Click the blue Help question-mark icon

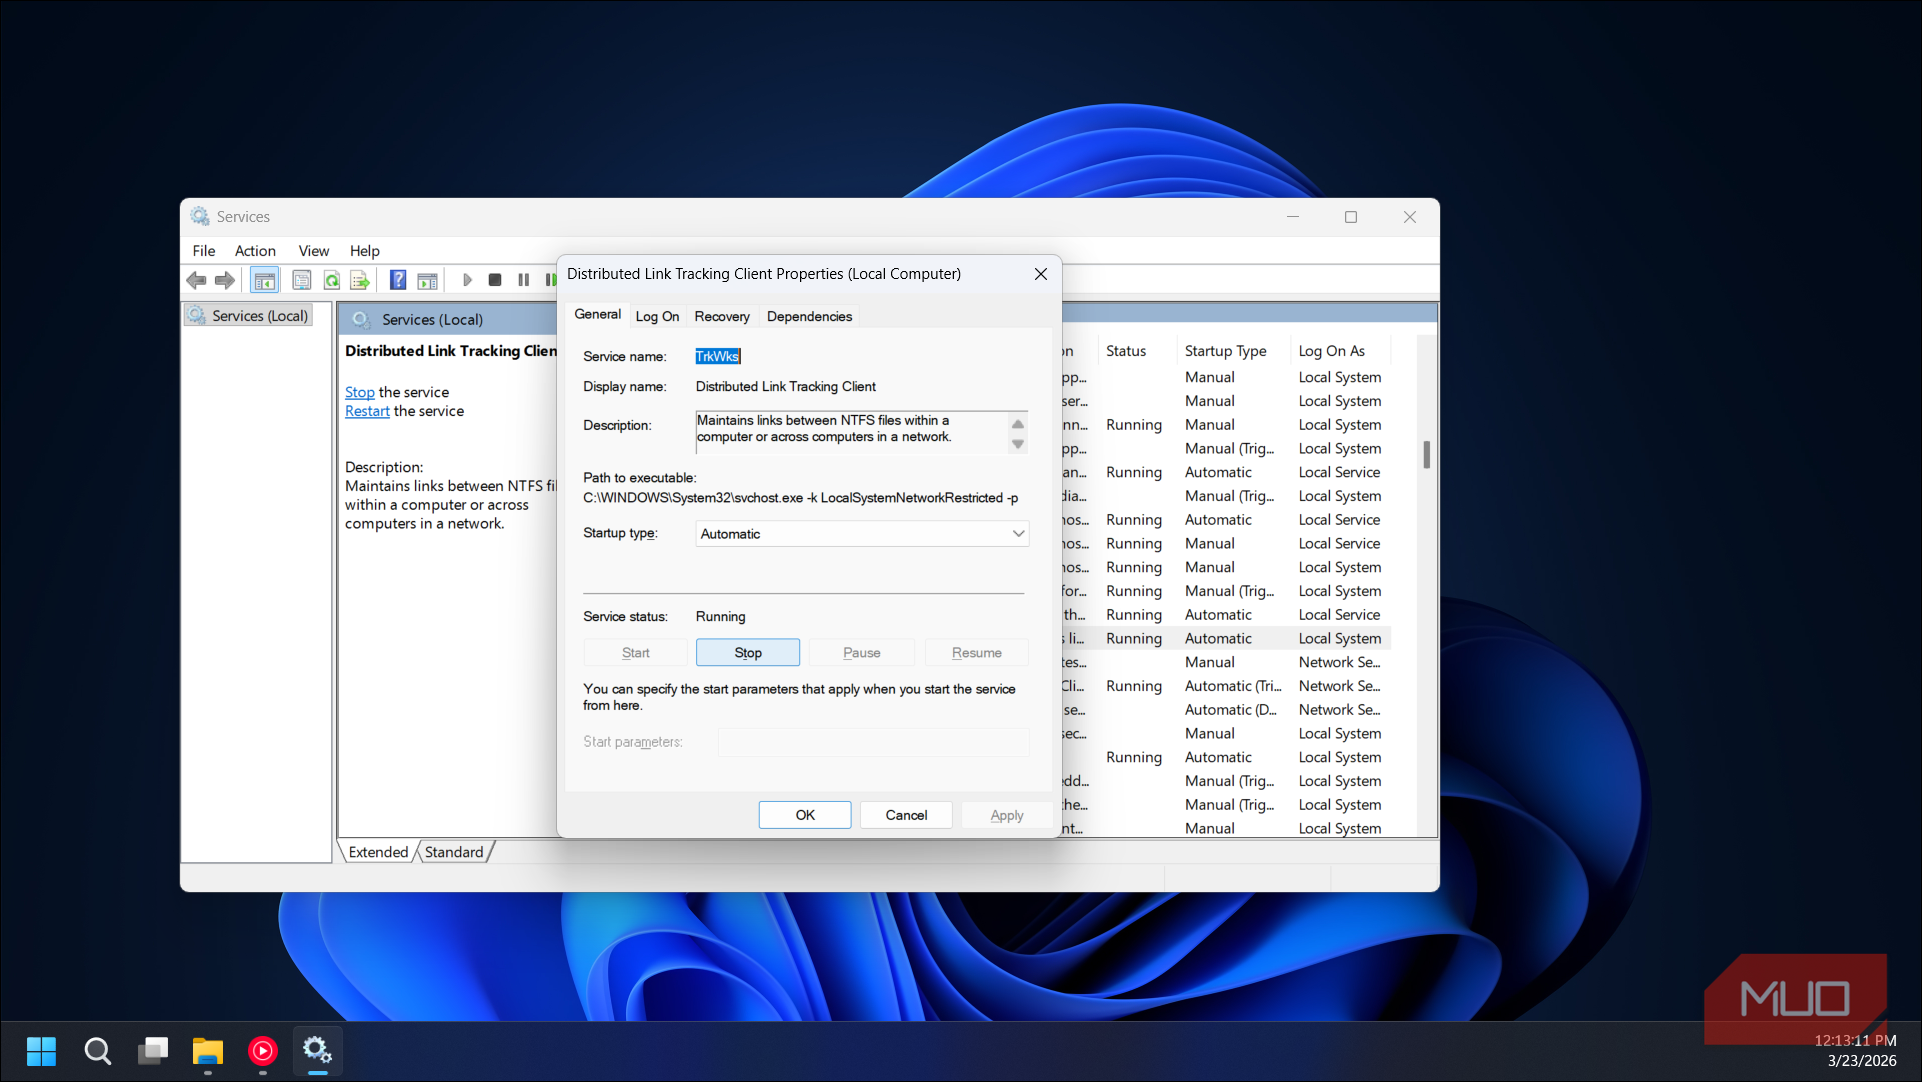tap(398, 281)
